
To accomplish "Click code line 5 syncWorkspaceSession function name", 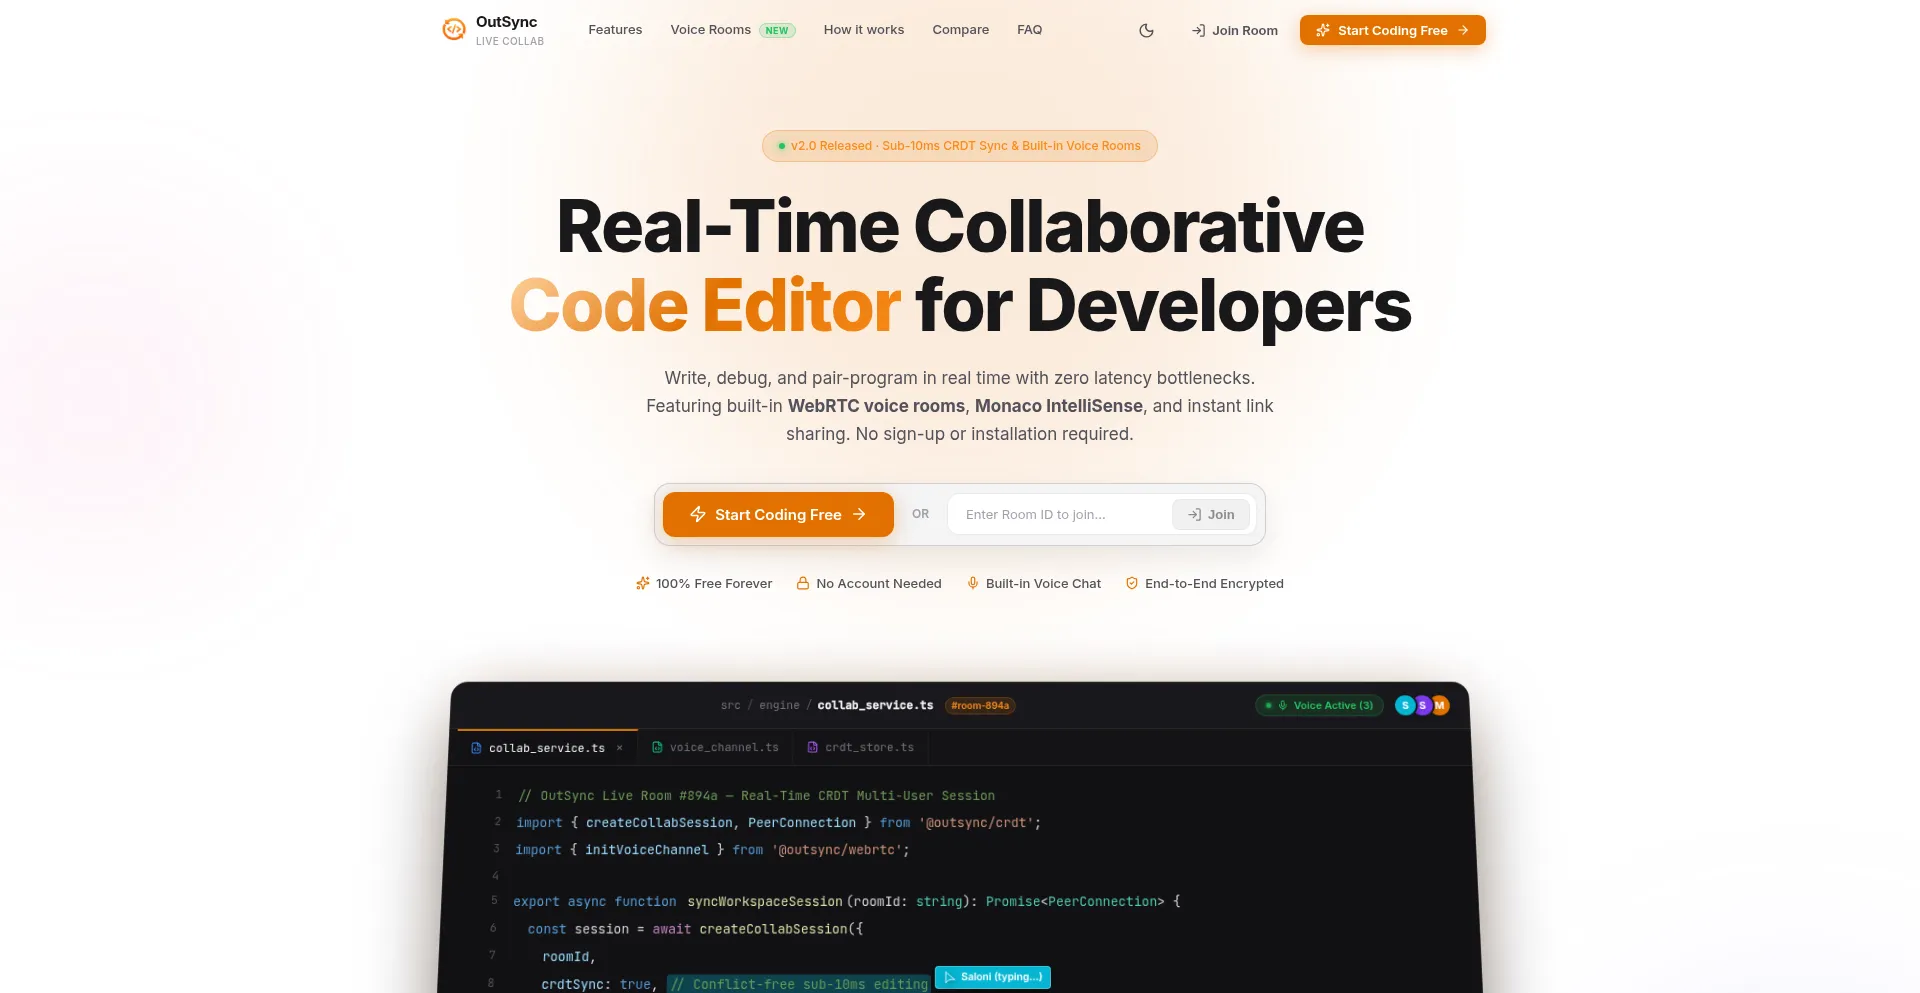I will click(x=765, y=901).
